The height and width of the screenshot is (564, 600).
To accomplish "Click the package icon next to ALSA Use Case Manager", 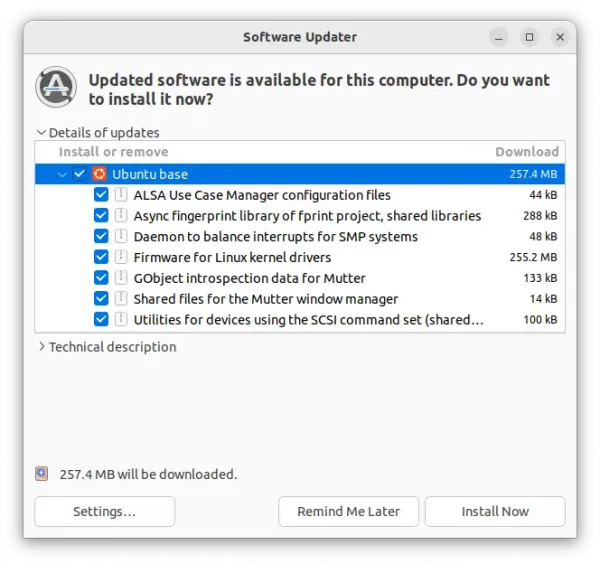I will coord(121,194).
